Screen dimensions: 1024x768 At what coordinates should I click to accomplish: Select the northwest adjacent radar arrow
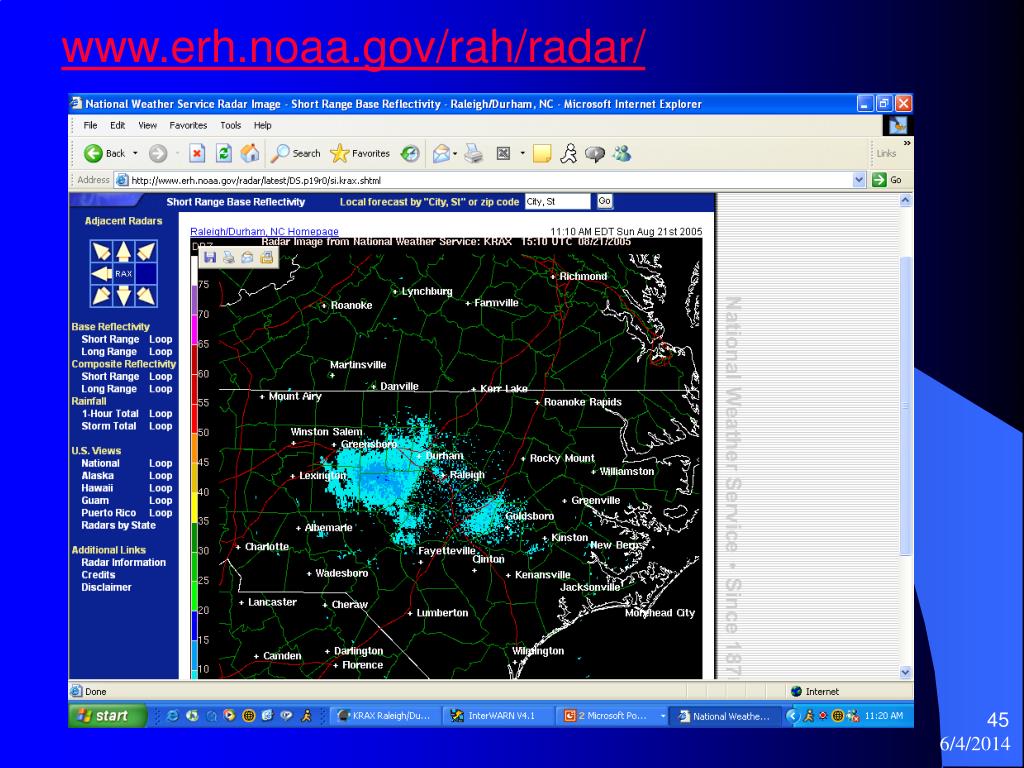coord(101,251)
